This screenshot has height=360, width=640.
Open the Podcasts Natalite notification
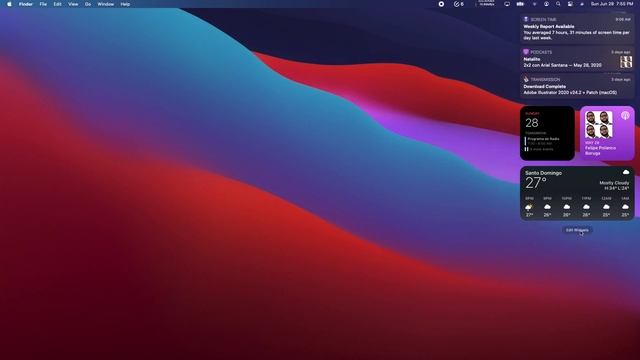[x=577, y=59]
